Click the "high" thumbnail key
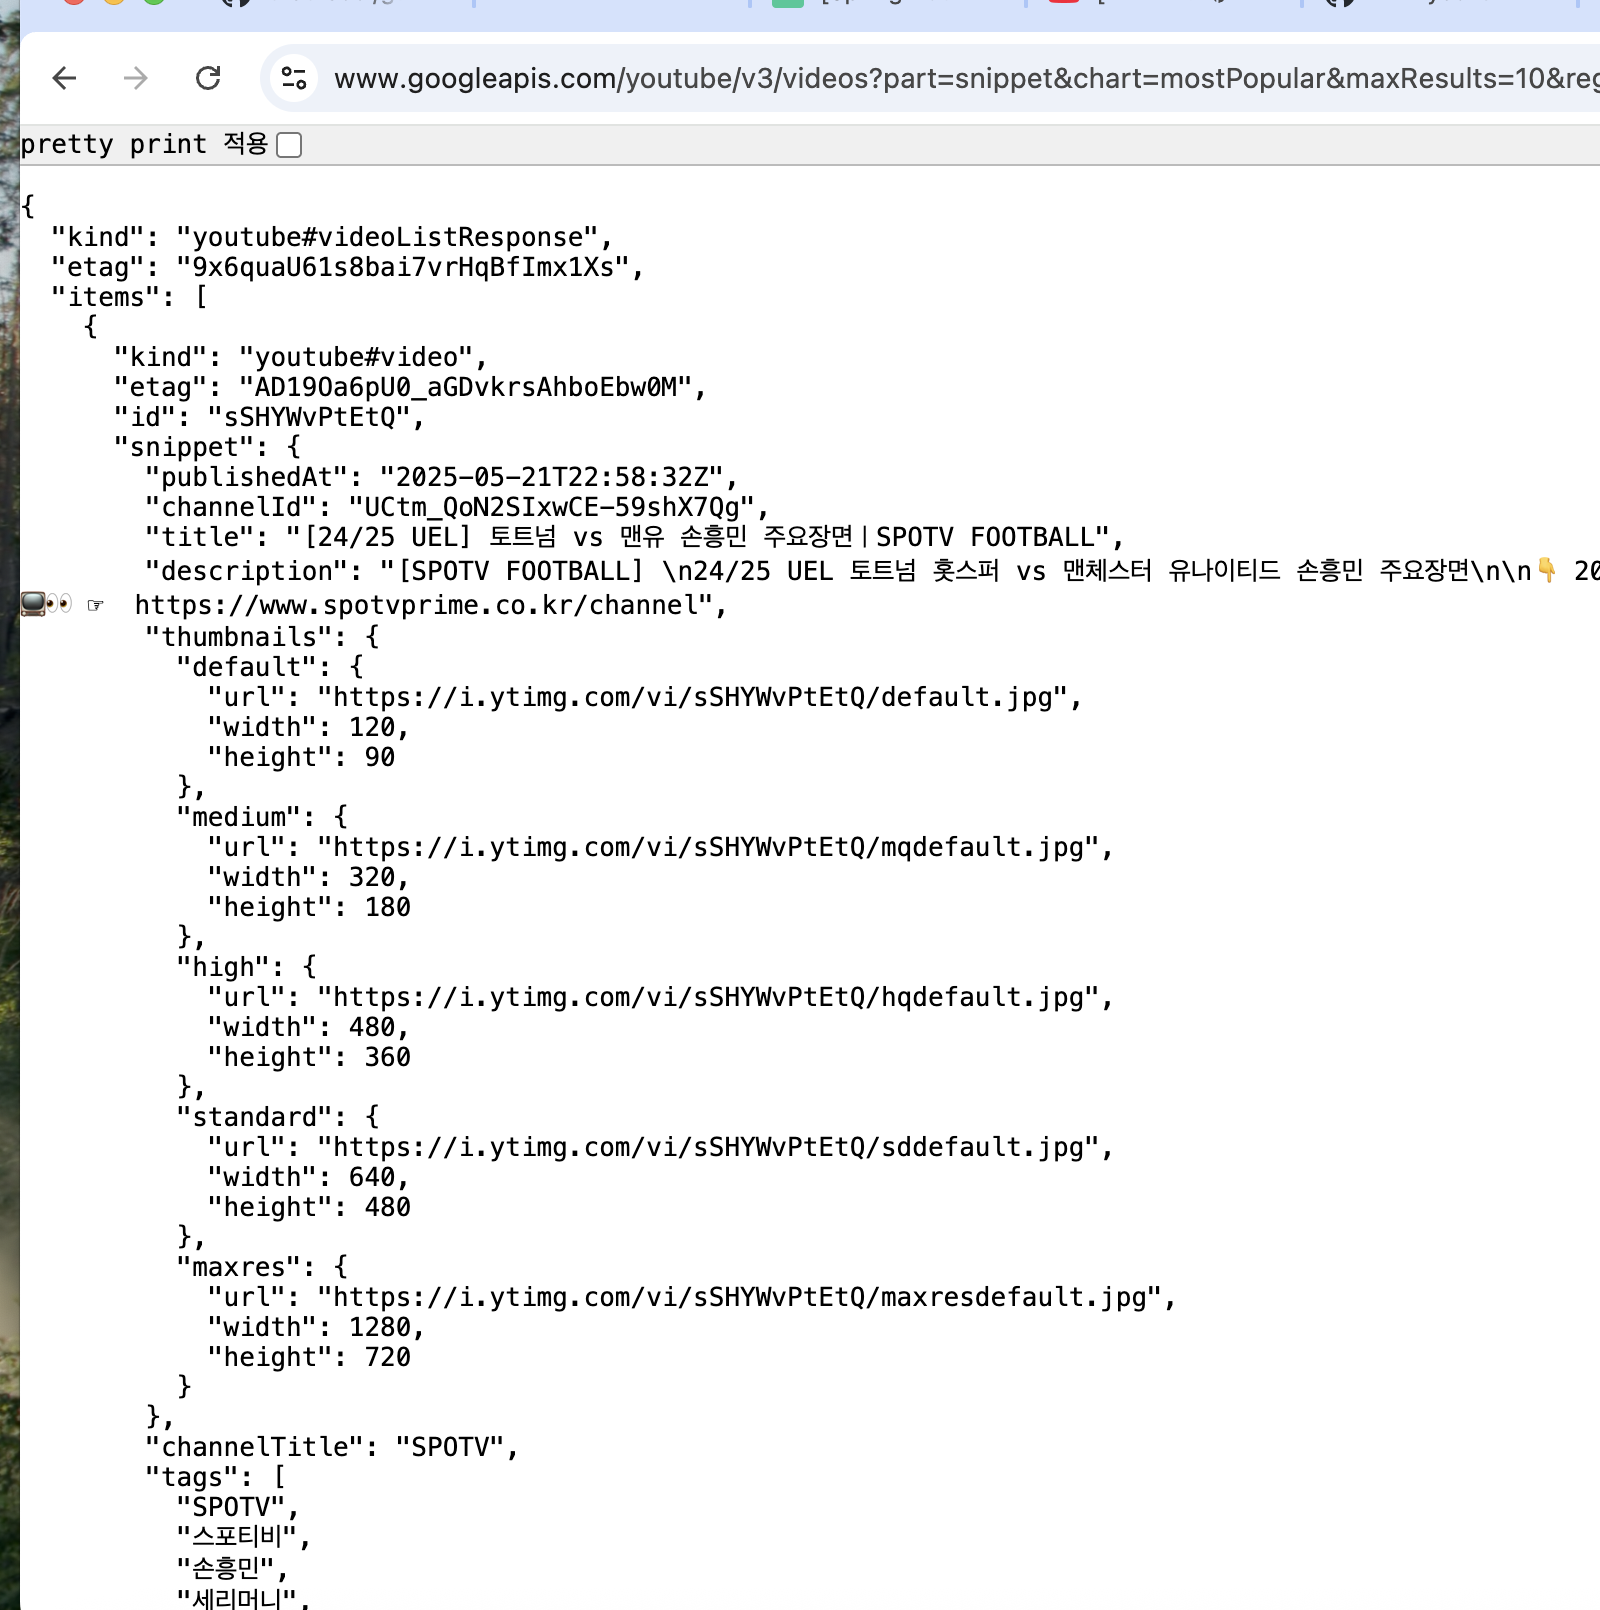This screenshot has width=1600, height=1610. click(x=223, y=967)
